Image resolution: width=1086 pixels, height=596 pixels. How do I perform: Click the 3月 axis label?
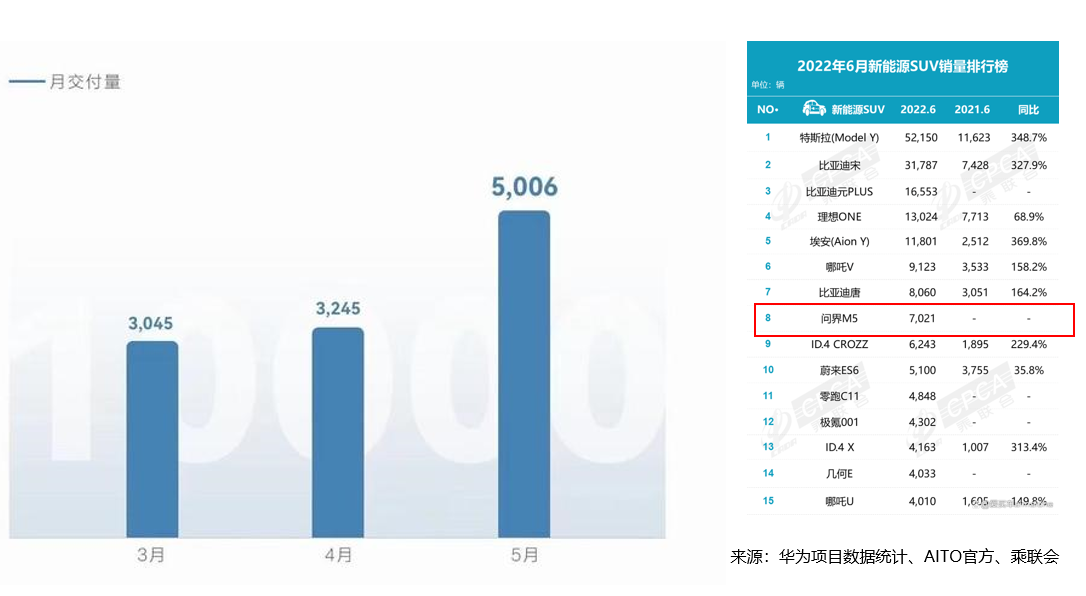click(151, 555)
